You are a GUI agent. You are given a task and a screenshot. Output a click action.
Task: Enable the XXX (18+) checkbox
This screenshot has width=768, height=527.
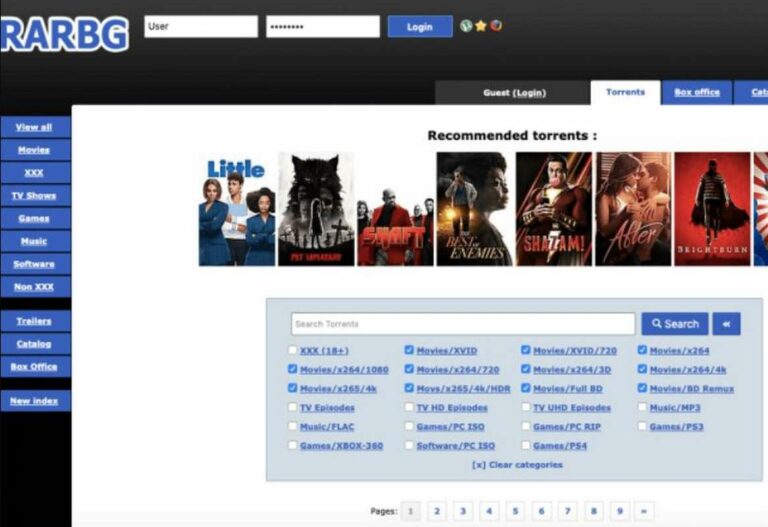point(292,350)
